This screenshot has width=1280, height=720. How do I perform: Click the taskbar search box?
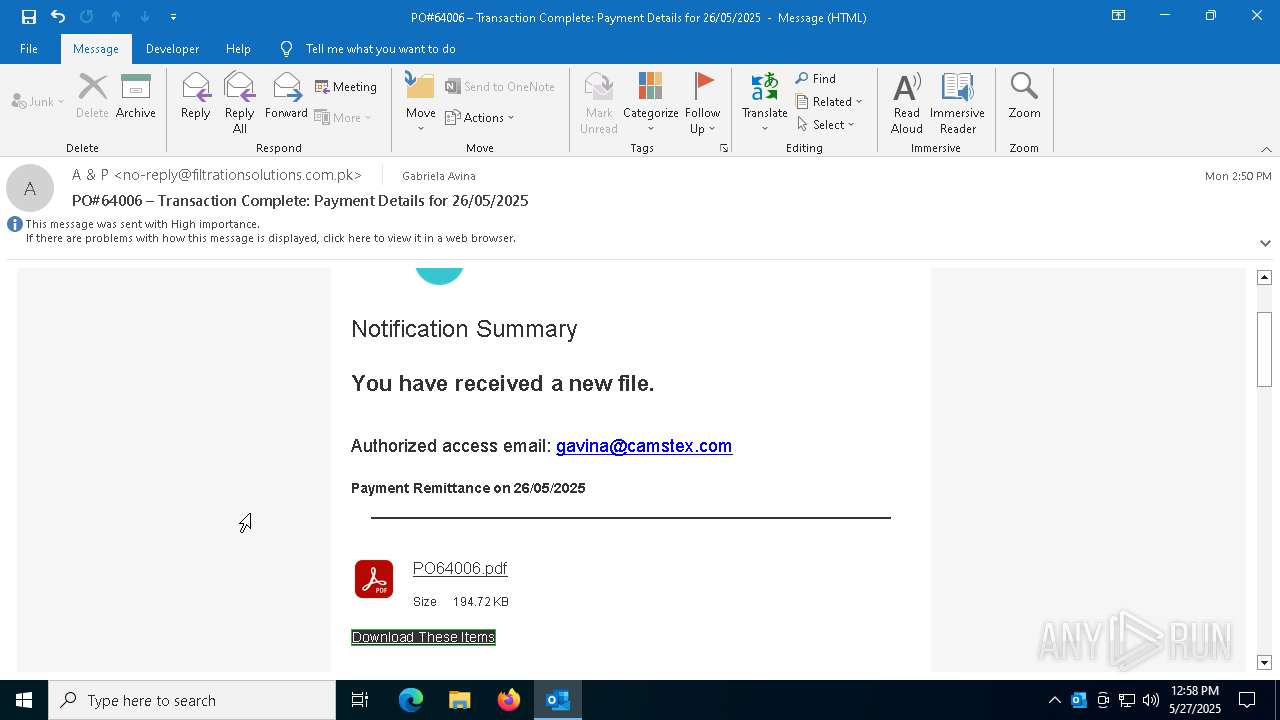click(192, 700)
